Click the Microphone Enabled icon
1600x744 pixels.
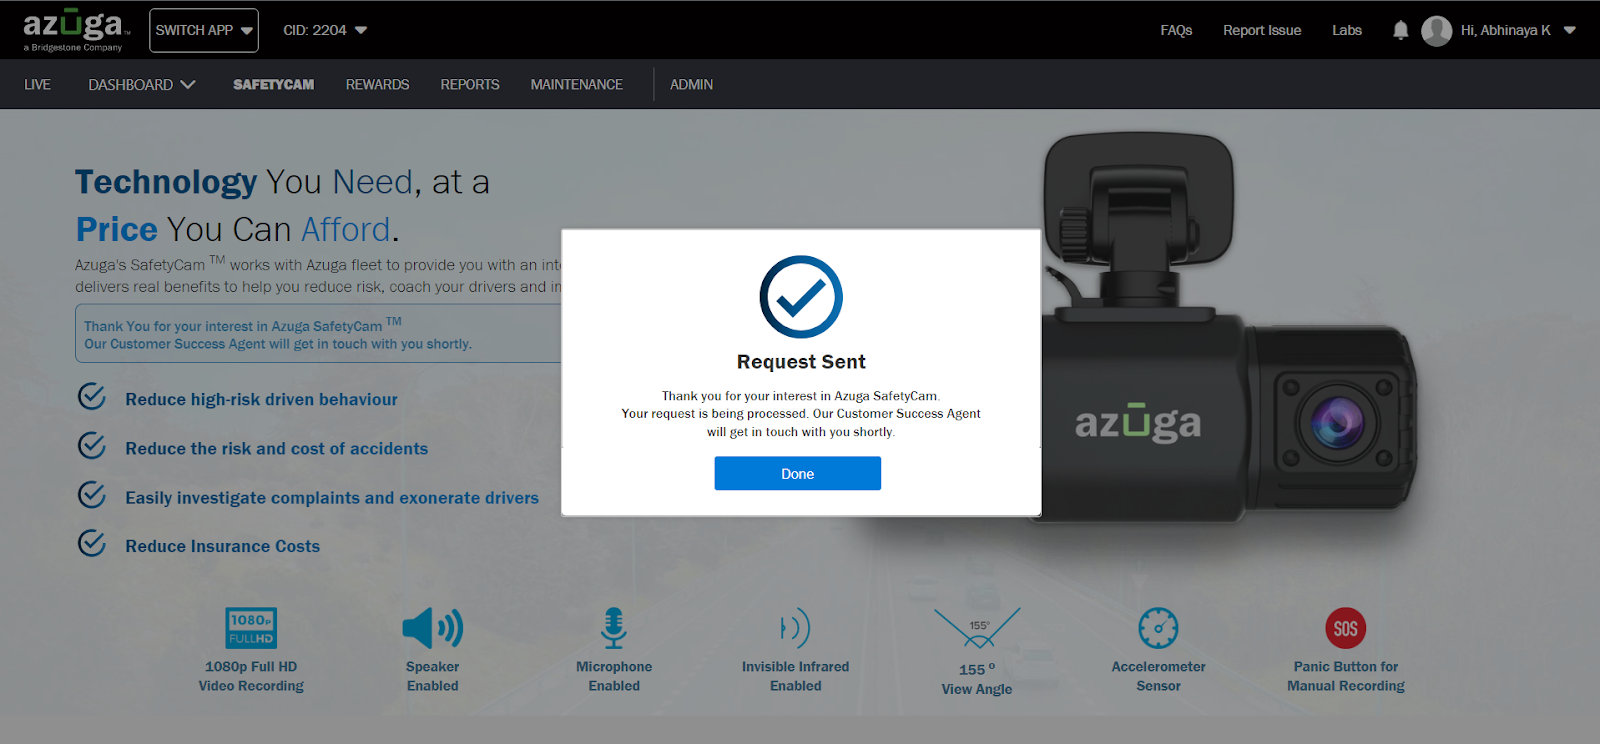pos(614,628)
